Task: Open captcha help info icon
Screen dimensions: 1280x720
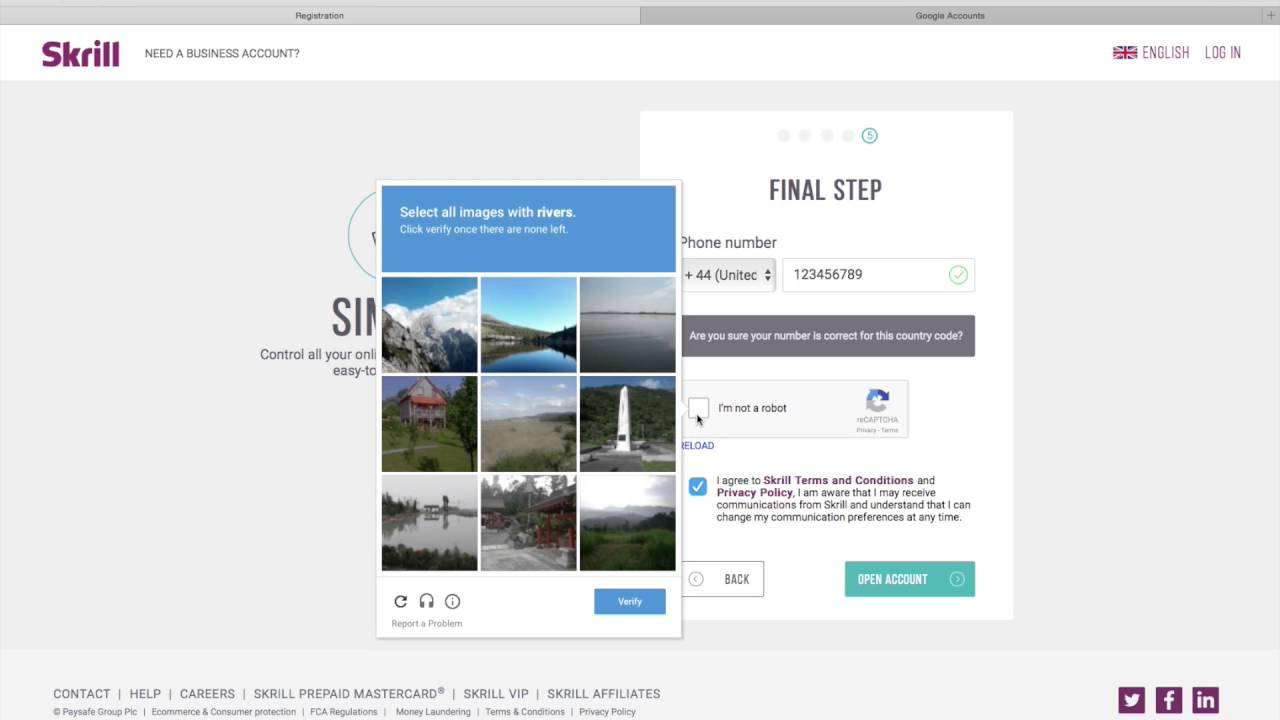Action: pyautogui.click(x=452, y=601)
